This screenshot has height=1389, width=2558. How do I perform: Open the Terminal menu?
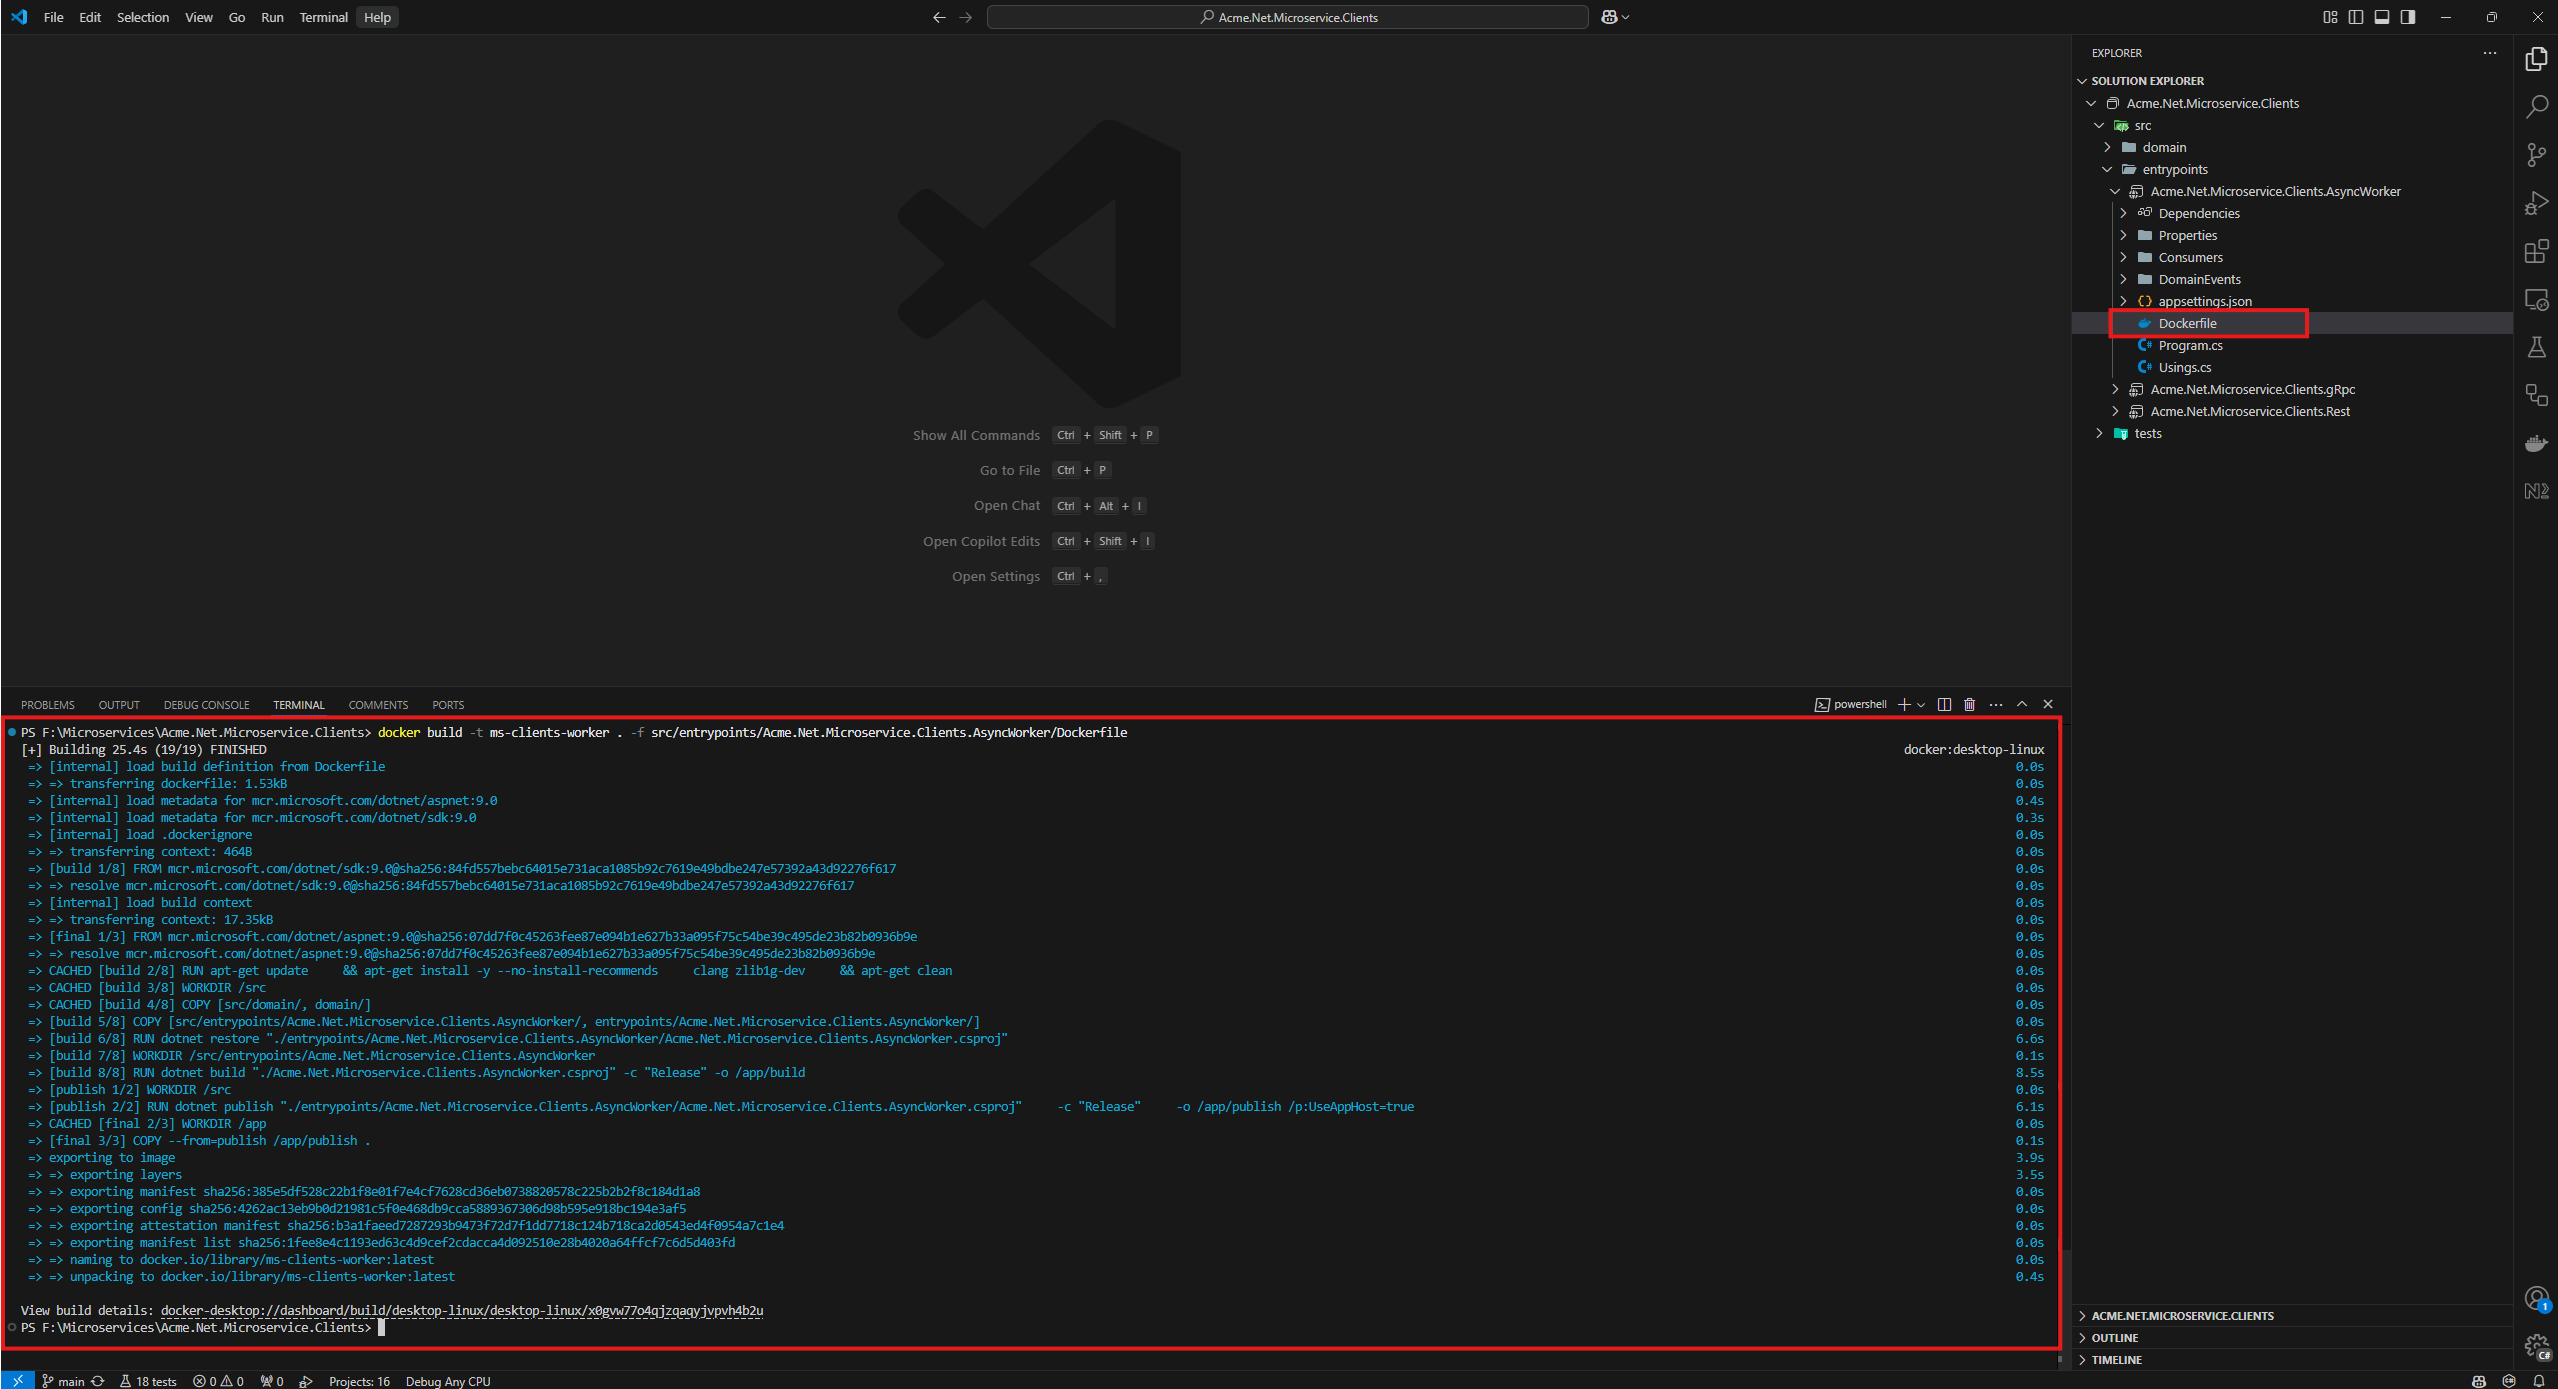(x=323, y=17)
